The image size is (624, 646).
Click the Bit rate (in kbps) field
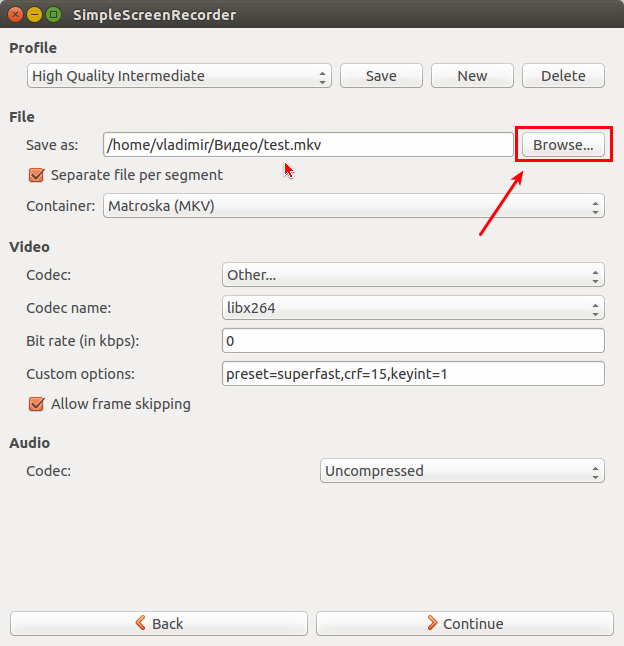413,341
